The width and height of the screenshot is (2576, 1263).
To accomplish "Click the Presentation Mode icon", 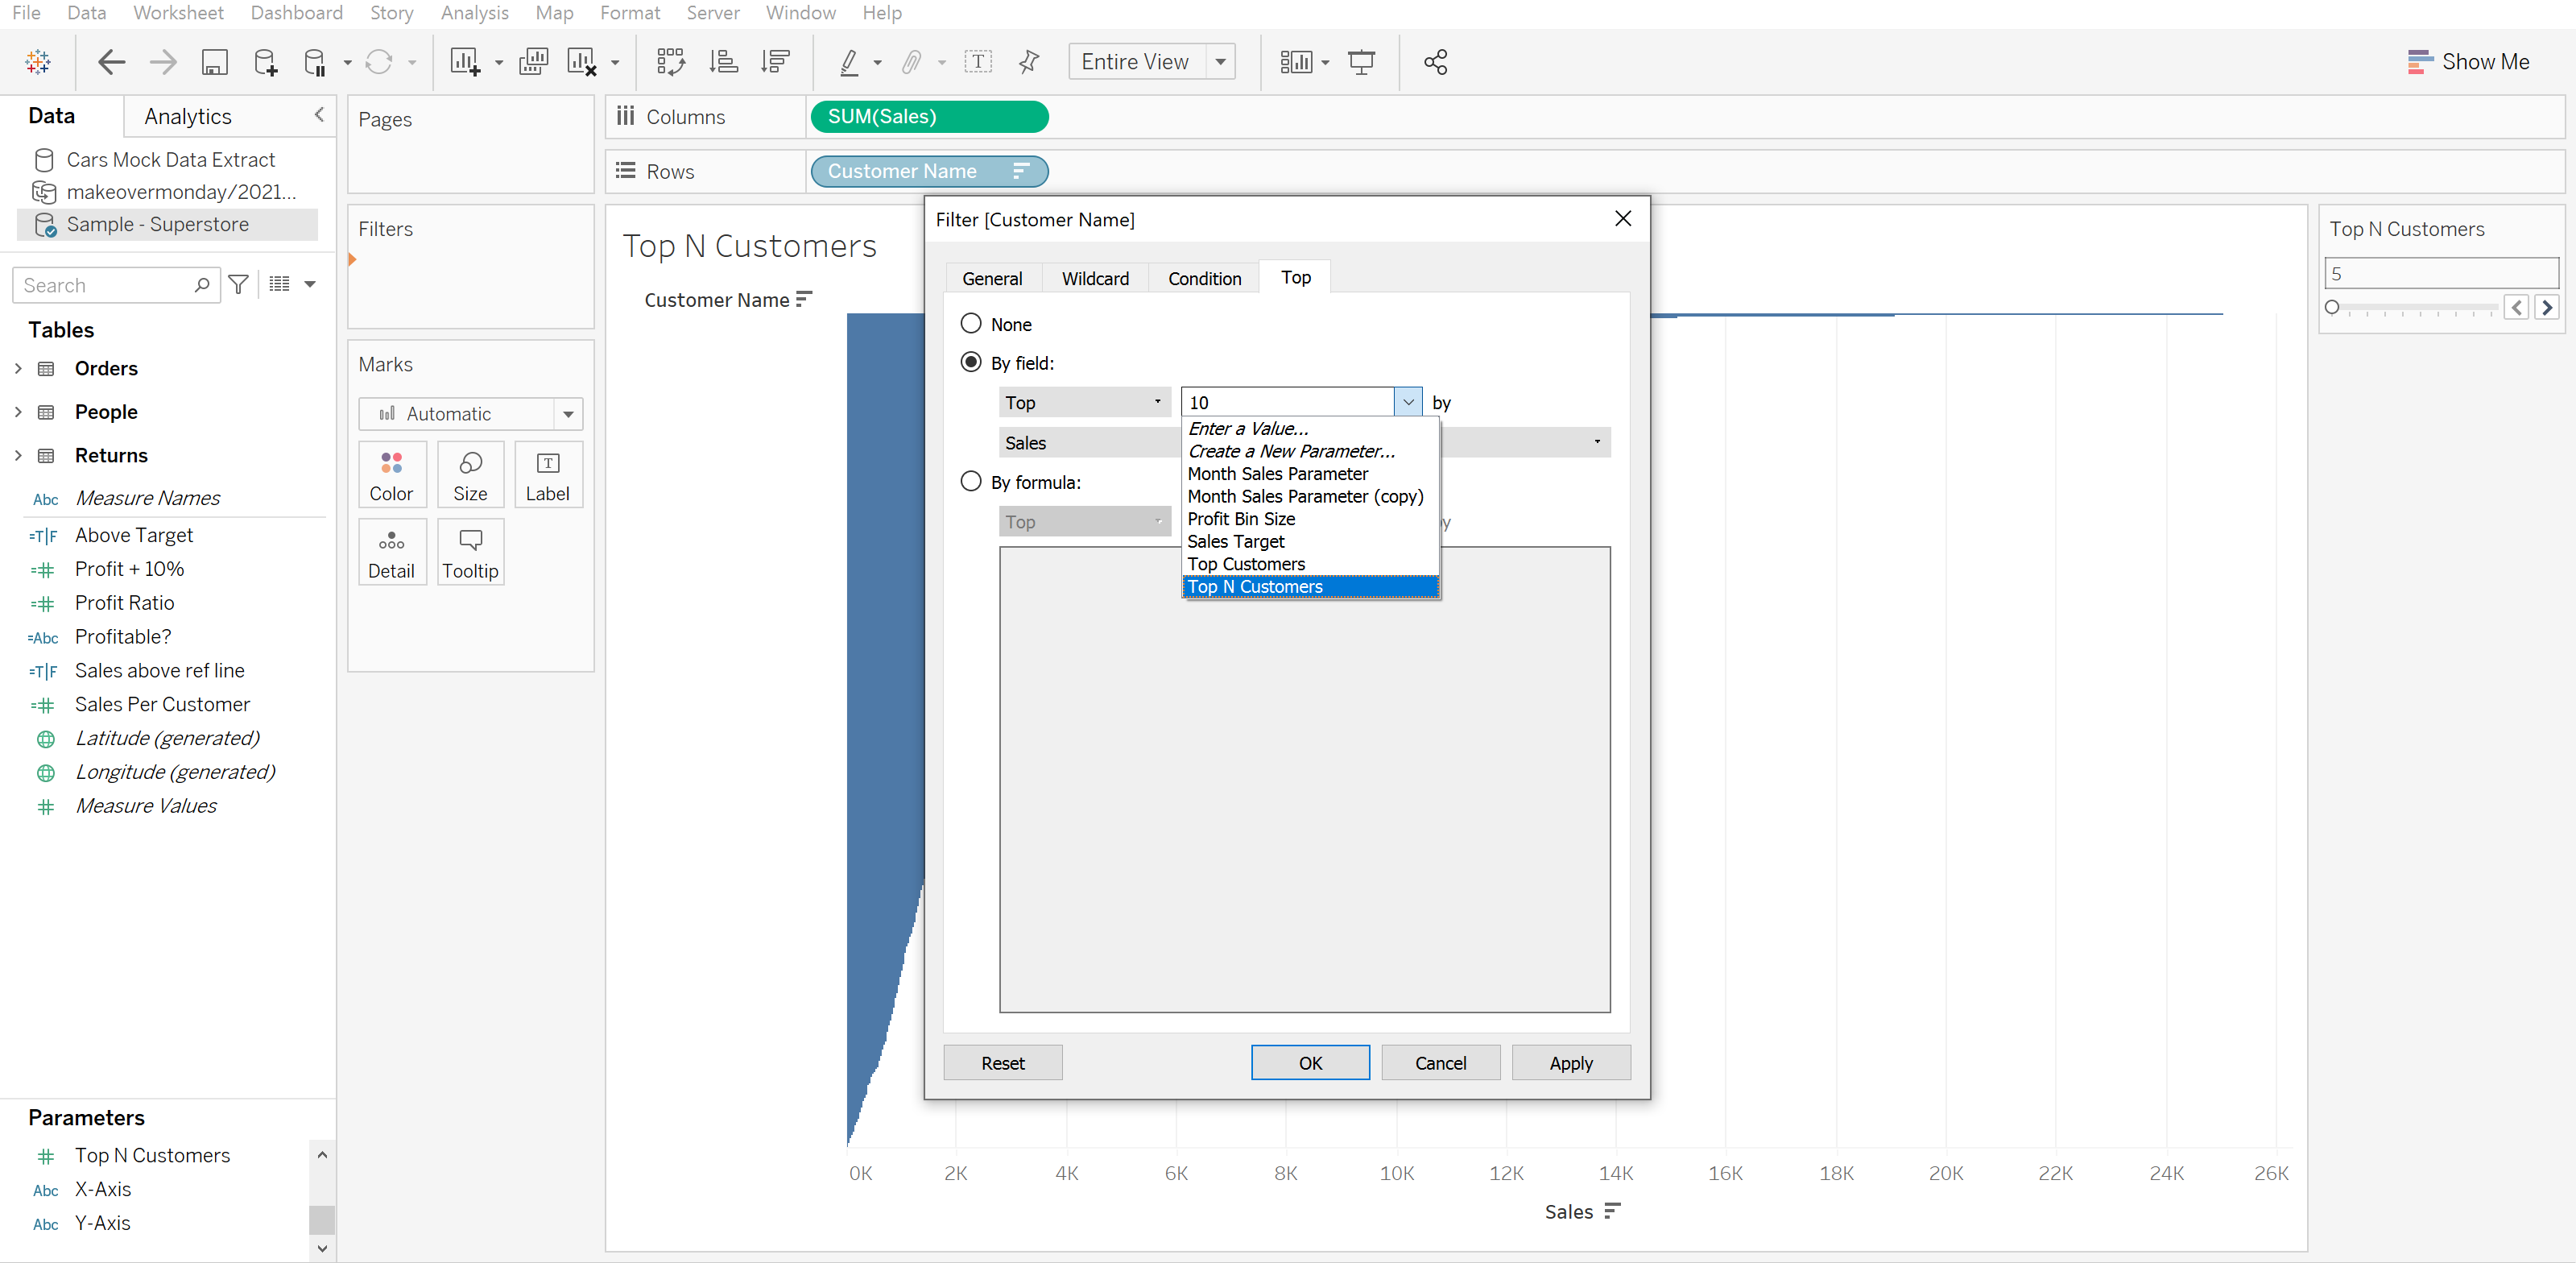I will (x=1362, y=62).
